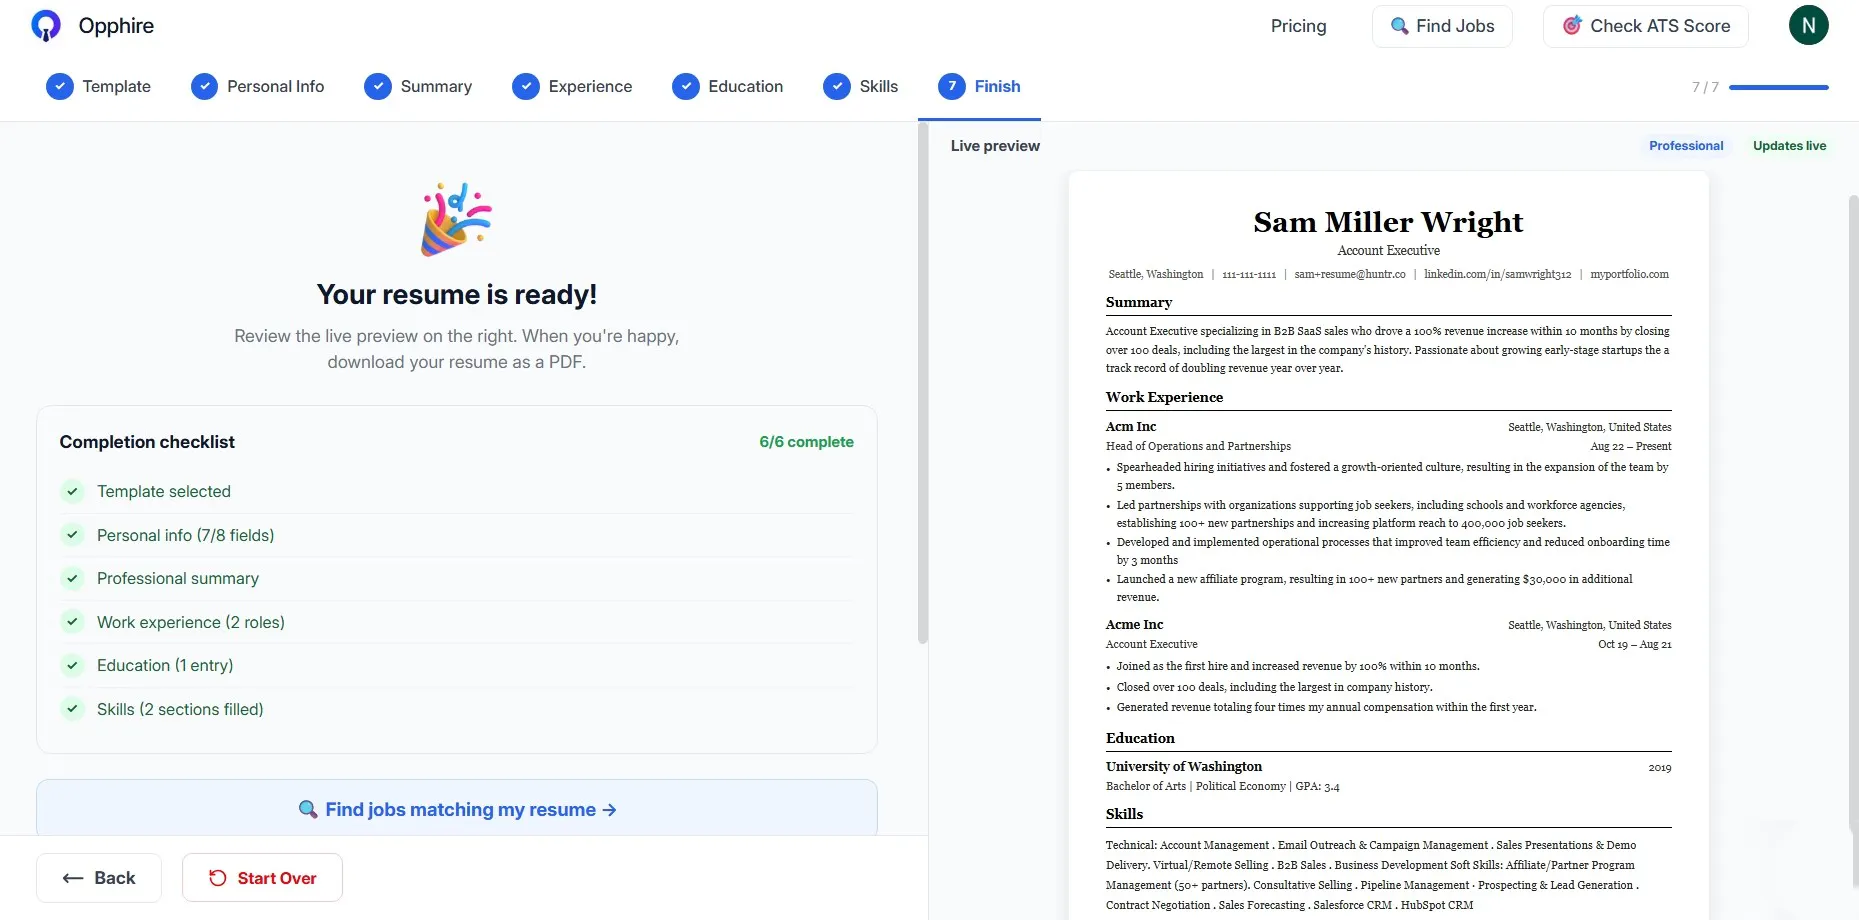Viewport: 1859px width, 920px height.
Task: Click the Find Jobs button
Action: click(x=1442, y=26)
